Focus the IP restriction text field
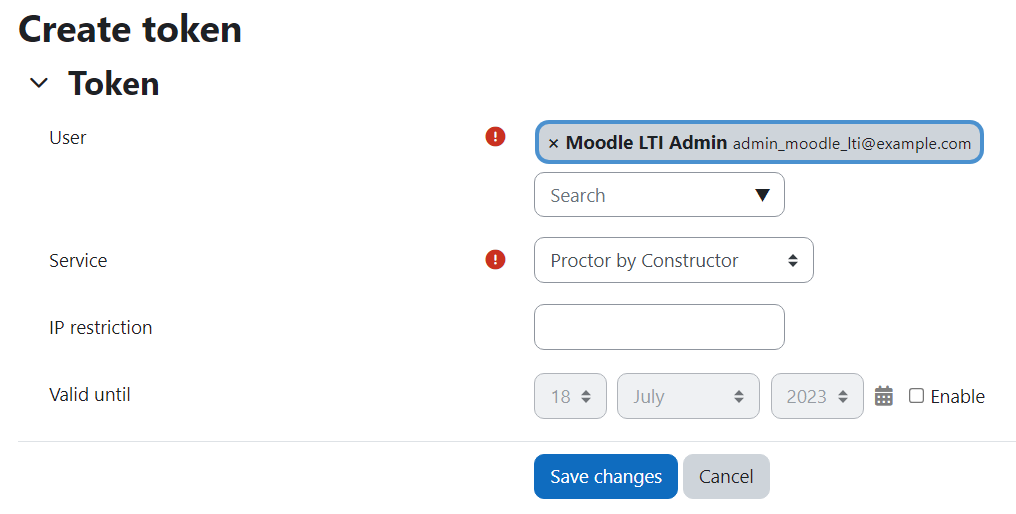 [658, 327]
